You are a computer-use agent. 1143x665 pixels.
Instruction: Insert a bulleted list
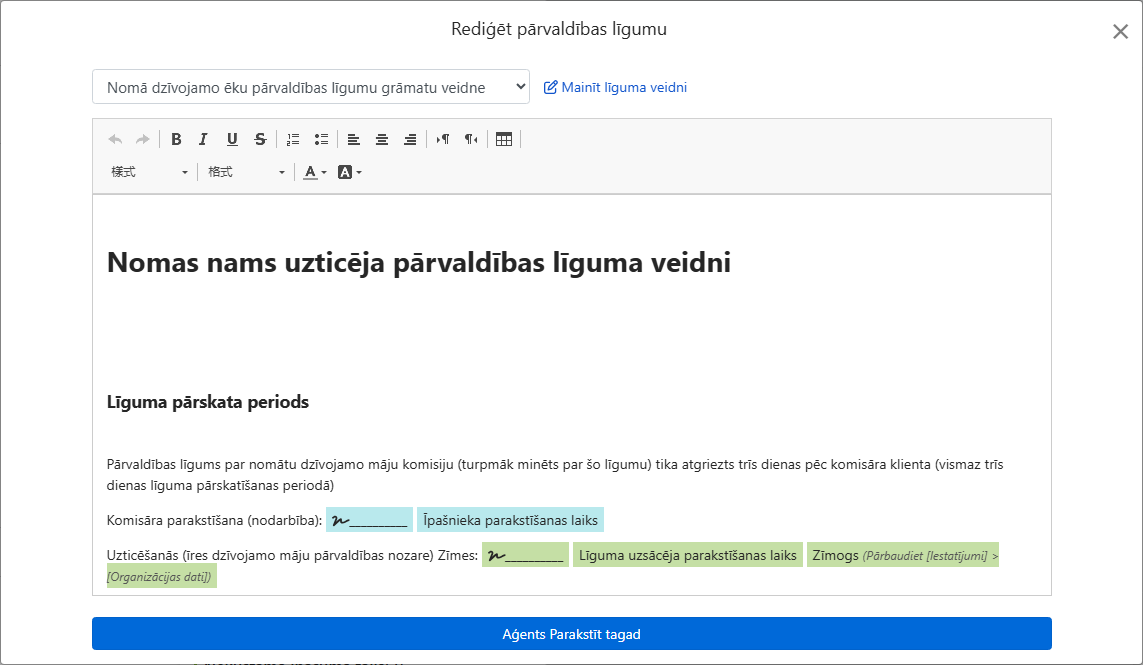[x=321, y=139]
